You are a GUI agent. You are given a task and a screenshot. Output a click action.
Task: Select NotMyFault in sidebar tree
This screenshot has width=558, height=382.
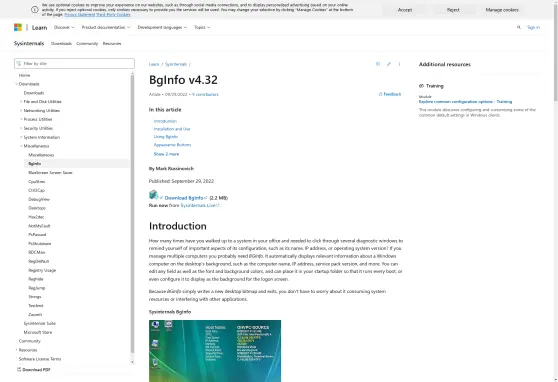[x=39, y=226]
